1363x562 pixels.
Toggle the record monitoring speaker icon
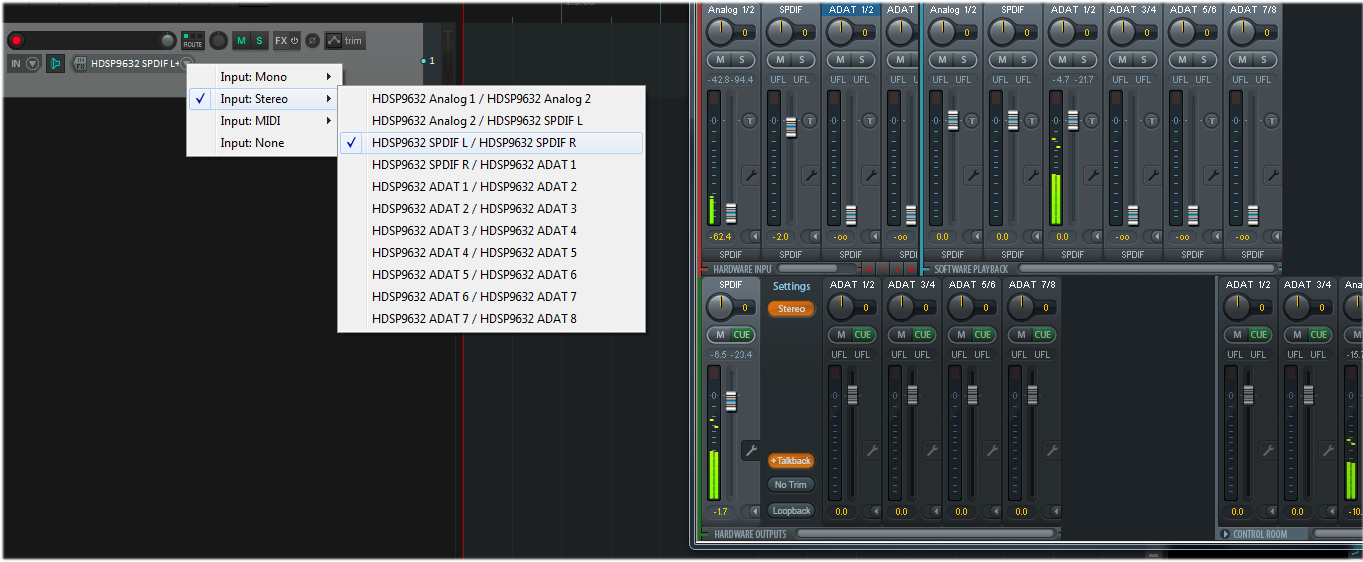click(x=55, y=63)
